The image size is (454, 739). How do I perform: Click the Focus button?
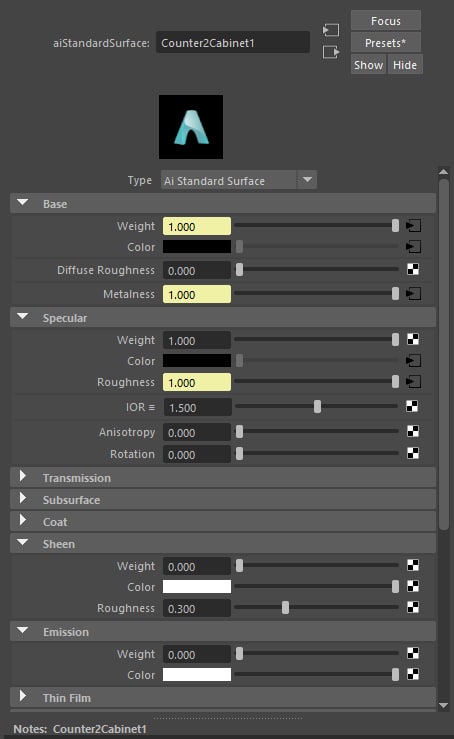tap(386, 21)
